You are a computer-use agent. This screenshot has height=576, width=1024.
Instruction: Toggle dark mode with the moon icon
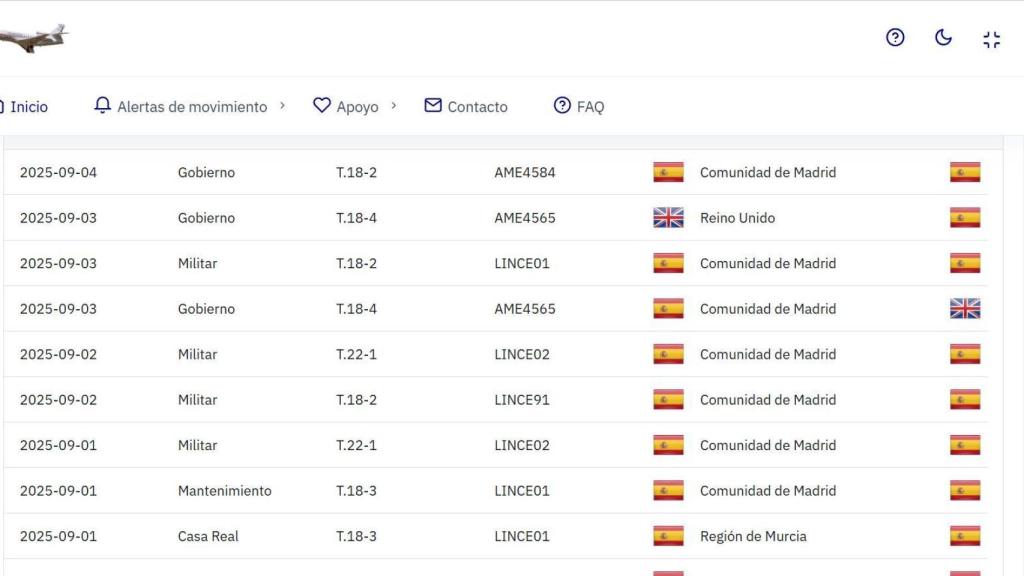point(943,38)
